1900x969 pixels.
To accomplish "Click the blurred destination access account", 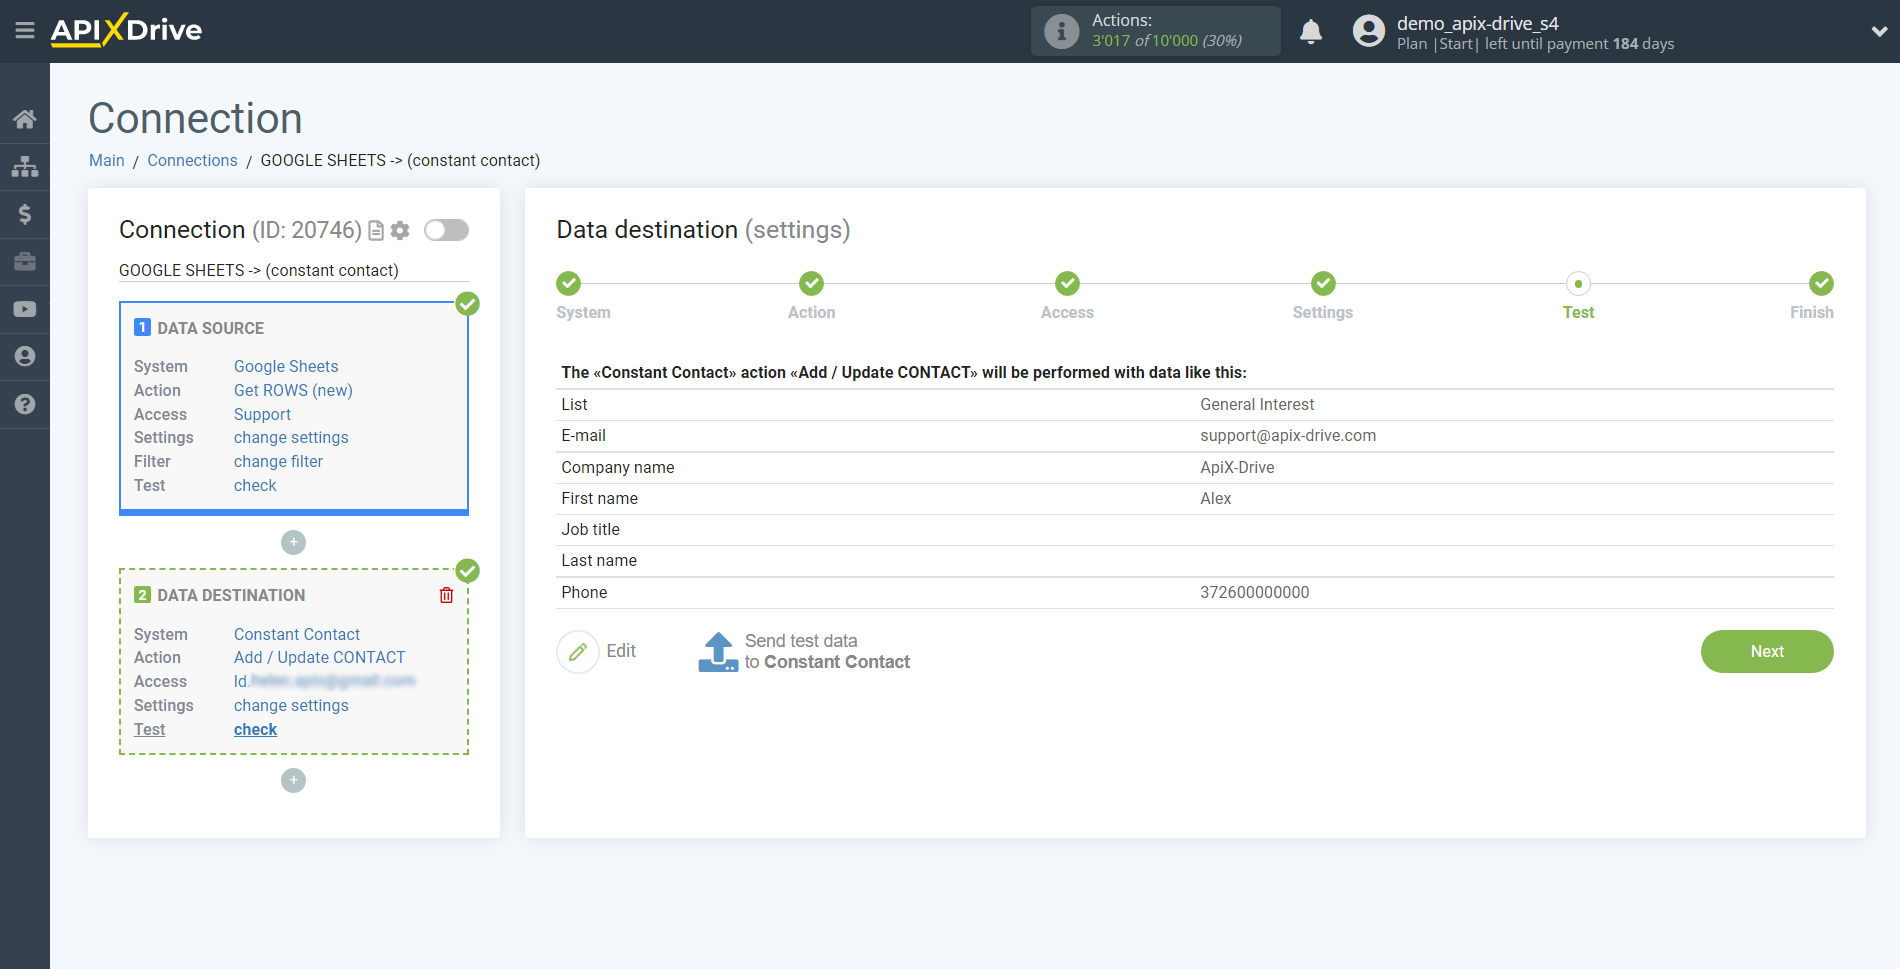I will 325,681.
